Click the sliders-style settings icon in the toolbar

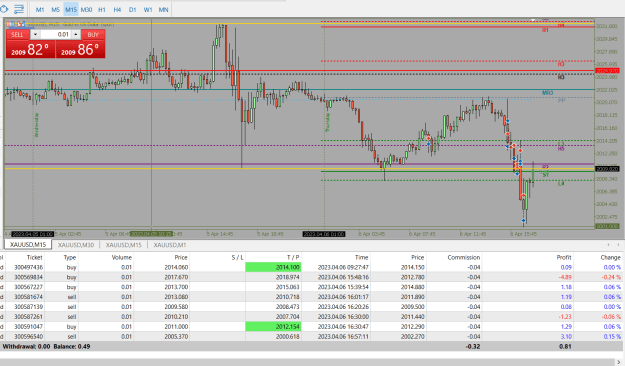click(x=19, y=9)
